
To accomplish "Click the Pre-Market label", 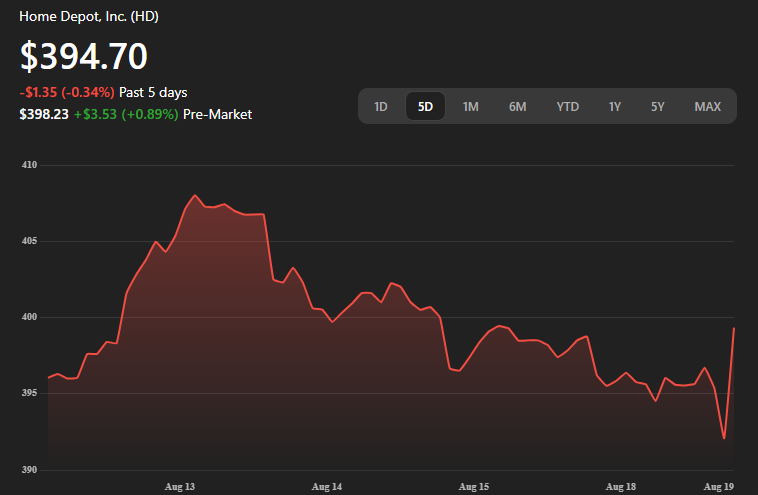I will (218, 114).
